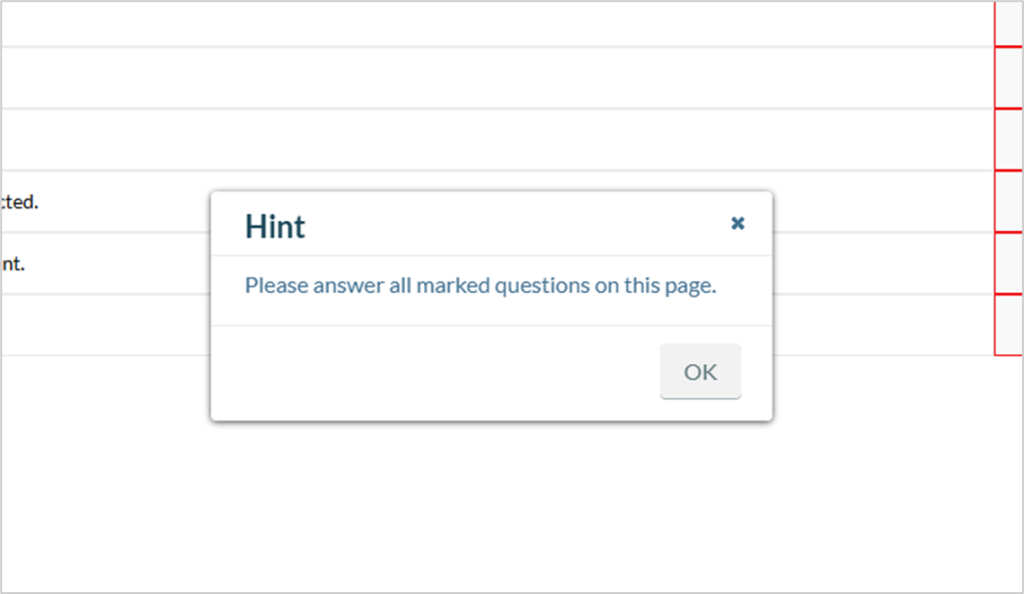Click the word 'marked' in the hint message
Image resolution: width=1024 pixels, height=594 pixels.
click(x=453, y=285)
